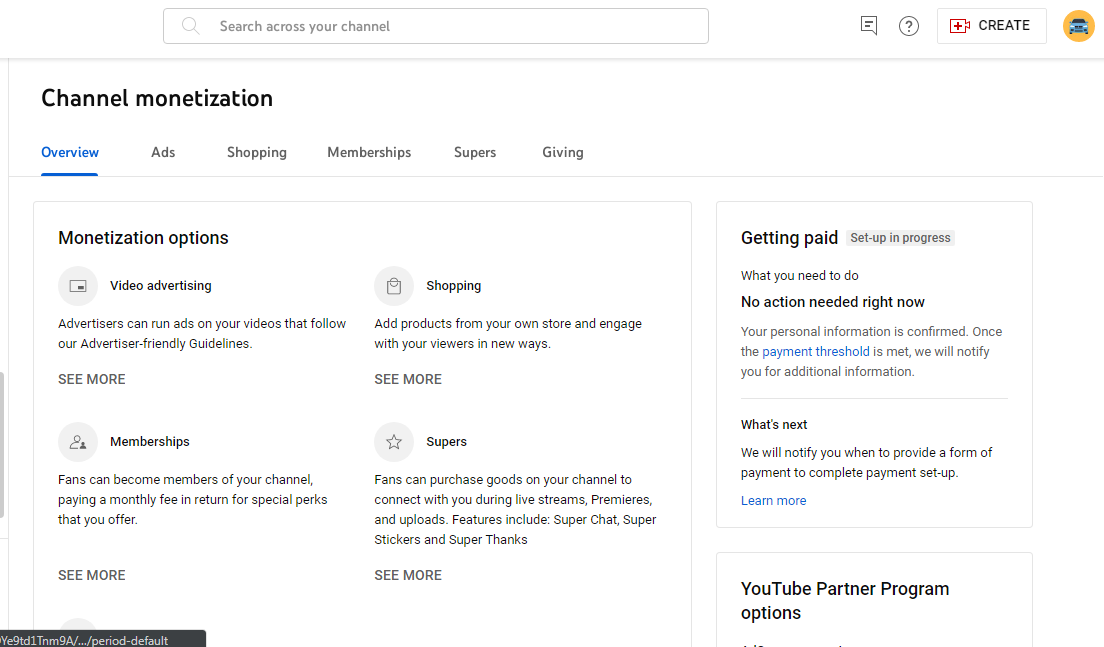This screenshot has width=1104, height=647.
Task: See more under Memberships option
Action: (x=92, y=575)
